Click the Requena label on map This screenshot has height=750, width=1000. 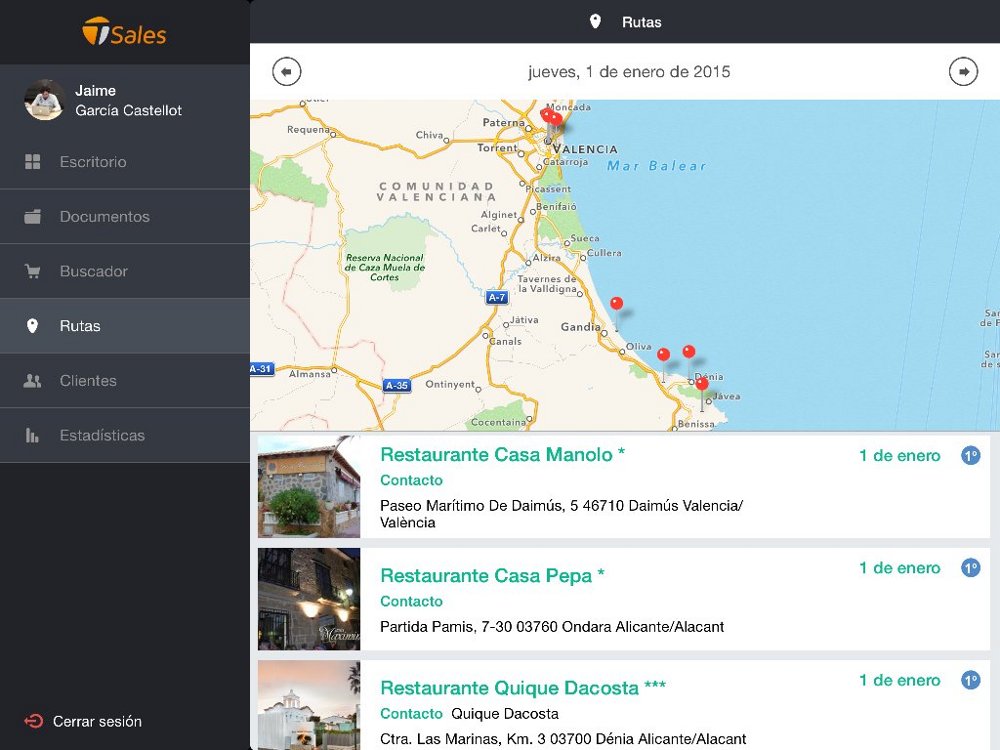pos(308,129)
